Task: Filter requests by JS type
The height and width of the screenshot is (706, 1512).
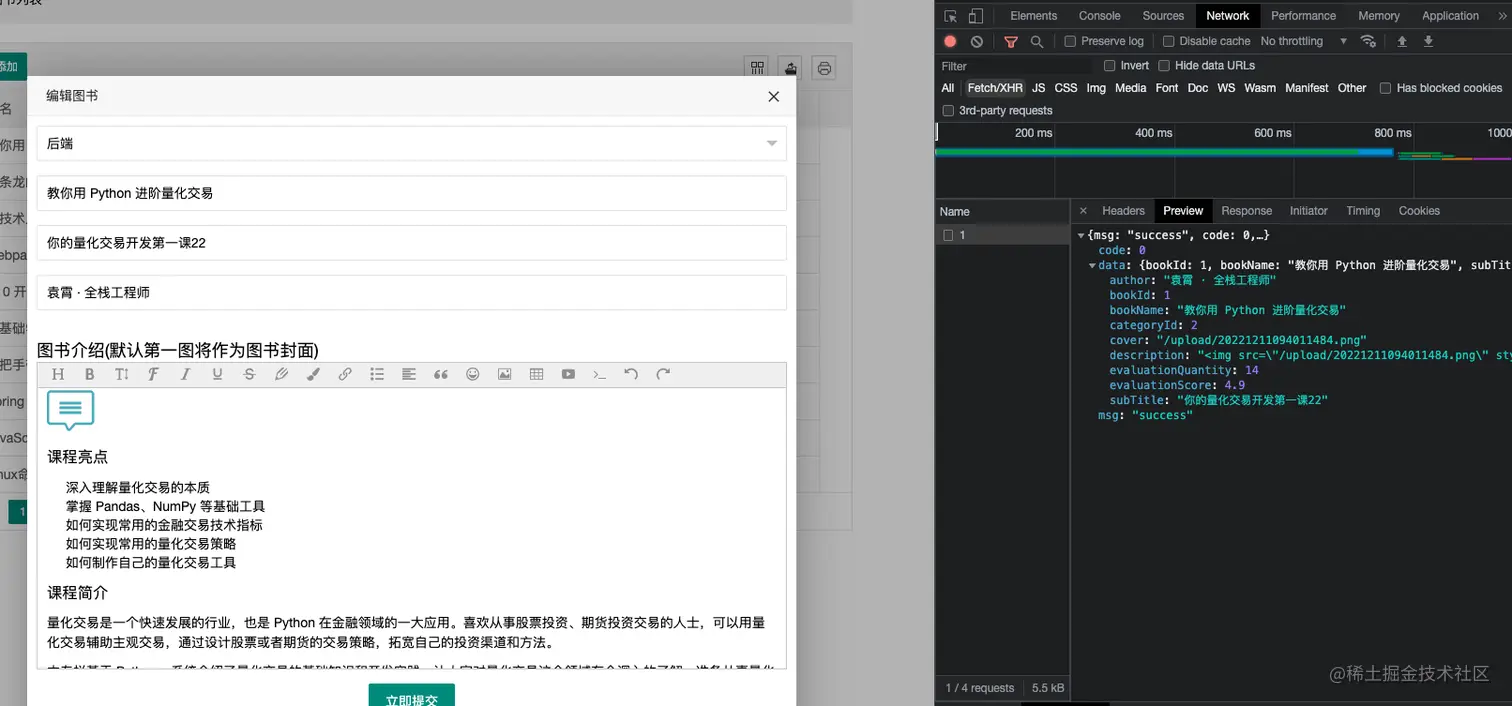Action: [1038, 88]
